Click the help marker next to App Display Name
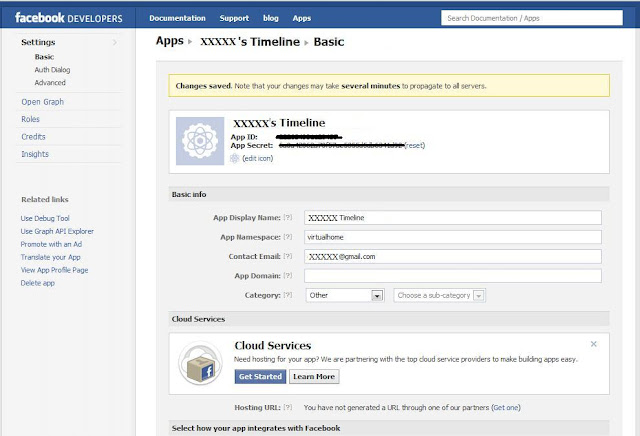640x436 pixels. 288,218
